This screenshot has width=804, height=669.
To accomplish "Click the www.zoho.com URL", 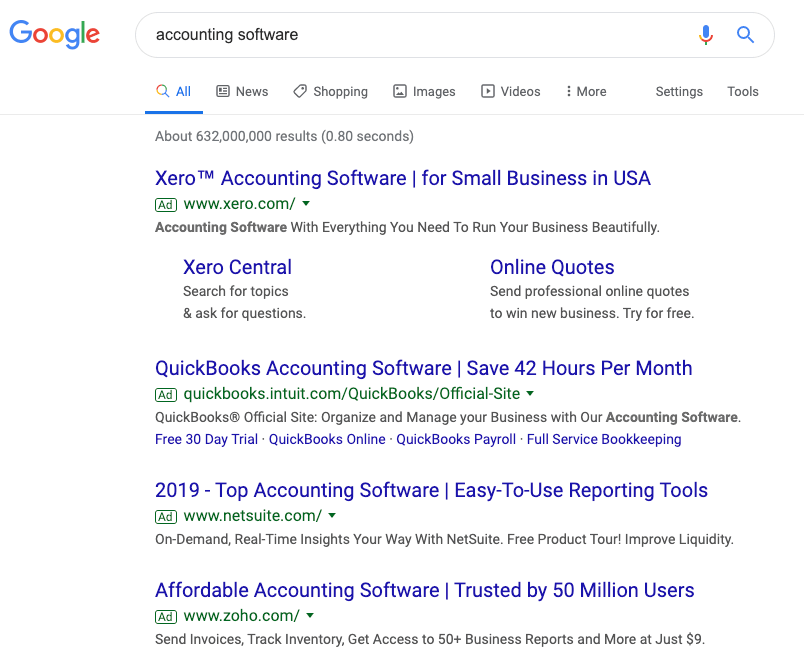I will pyautogui.click(x=242, y=616).
